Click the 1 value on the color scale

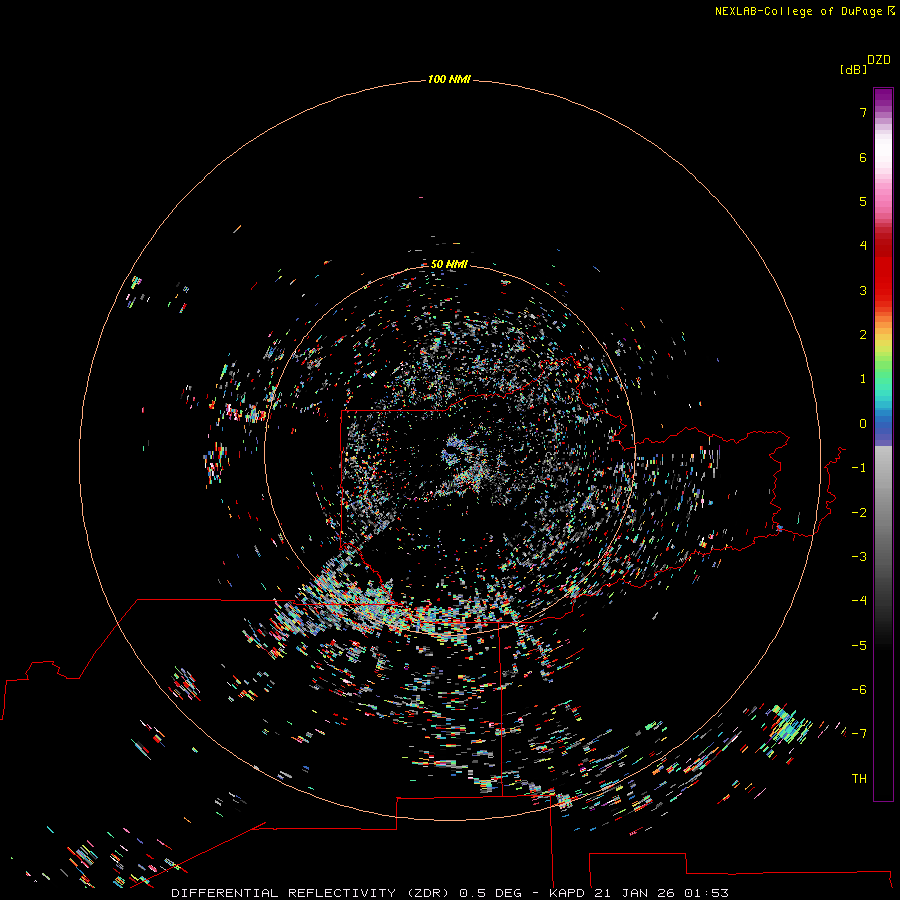863,379
